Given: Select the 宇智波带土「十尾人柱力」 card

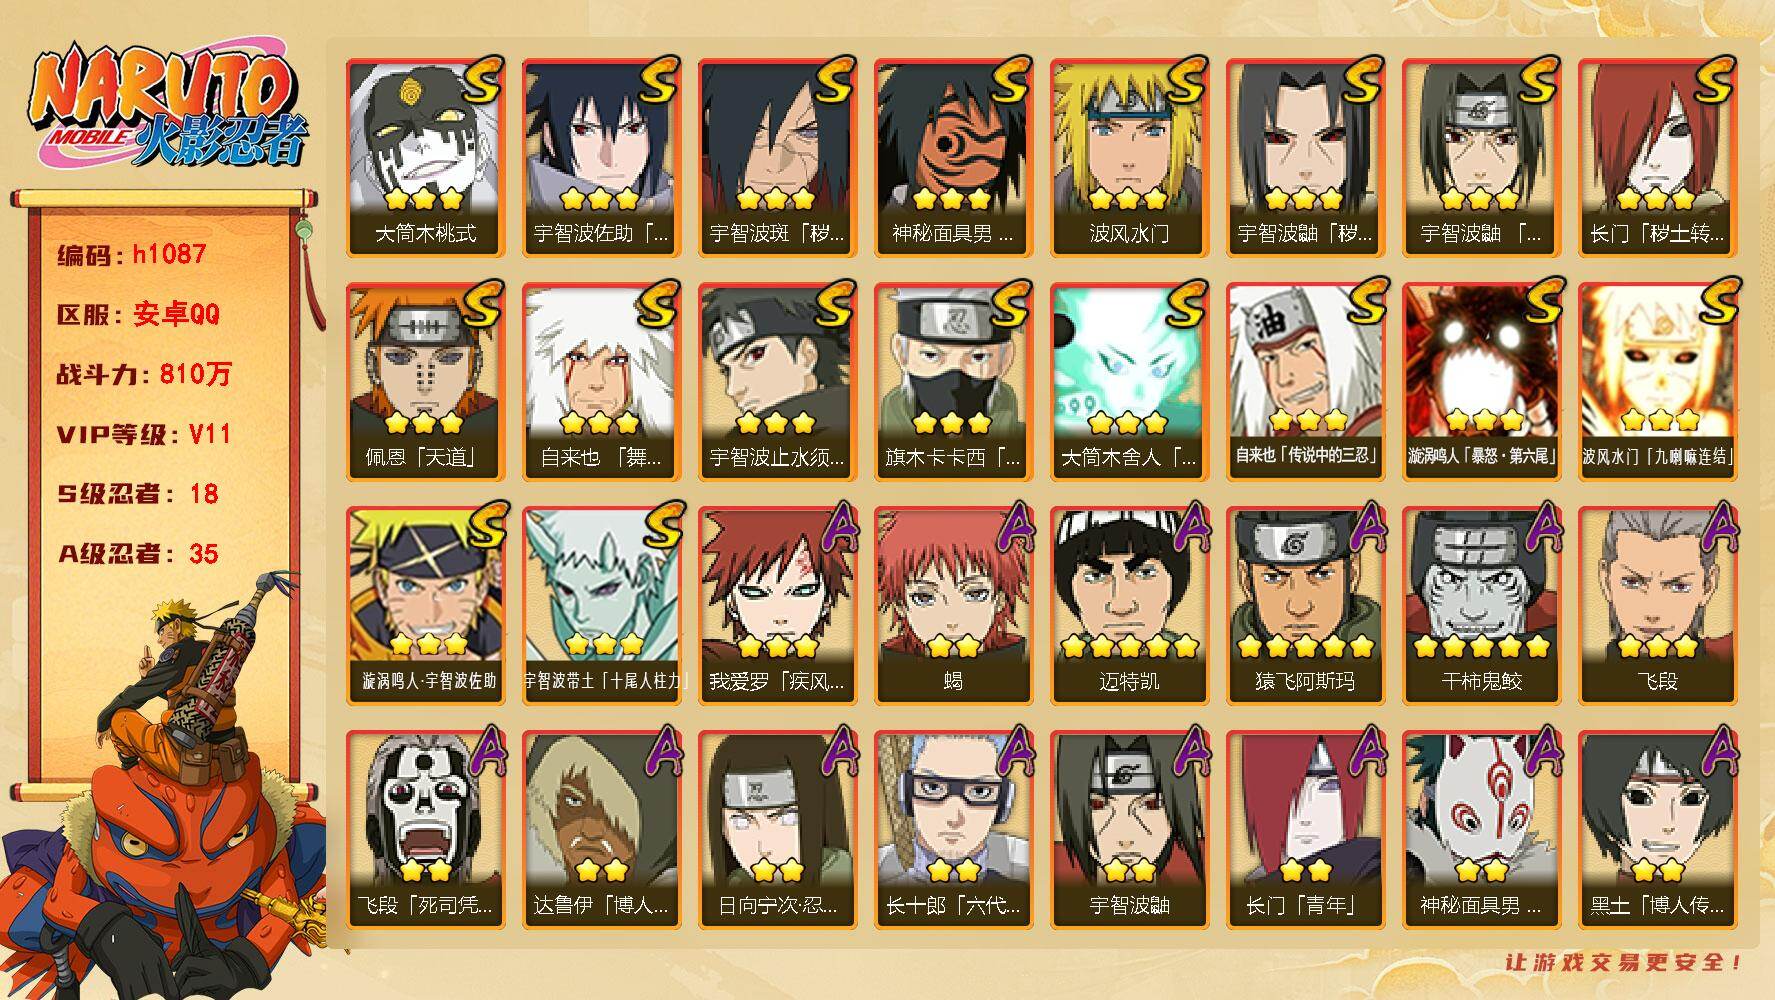Looking at the screenshot, I should coord(601,606).
